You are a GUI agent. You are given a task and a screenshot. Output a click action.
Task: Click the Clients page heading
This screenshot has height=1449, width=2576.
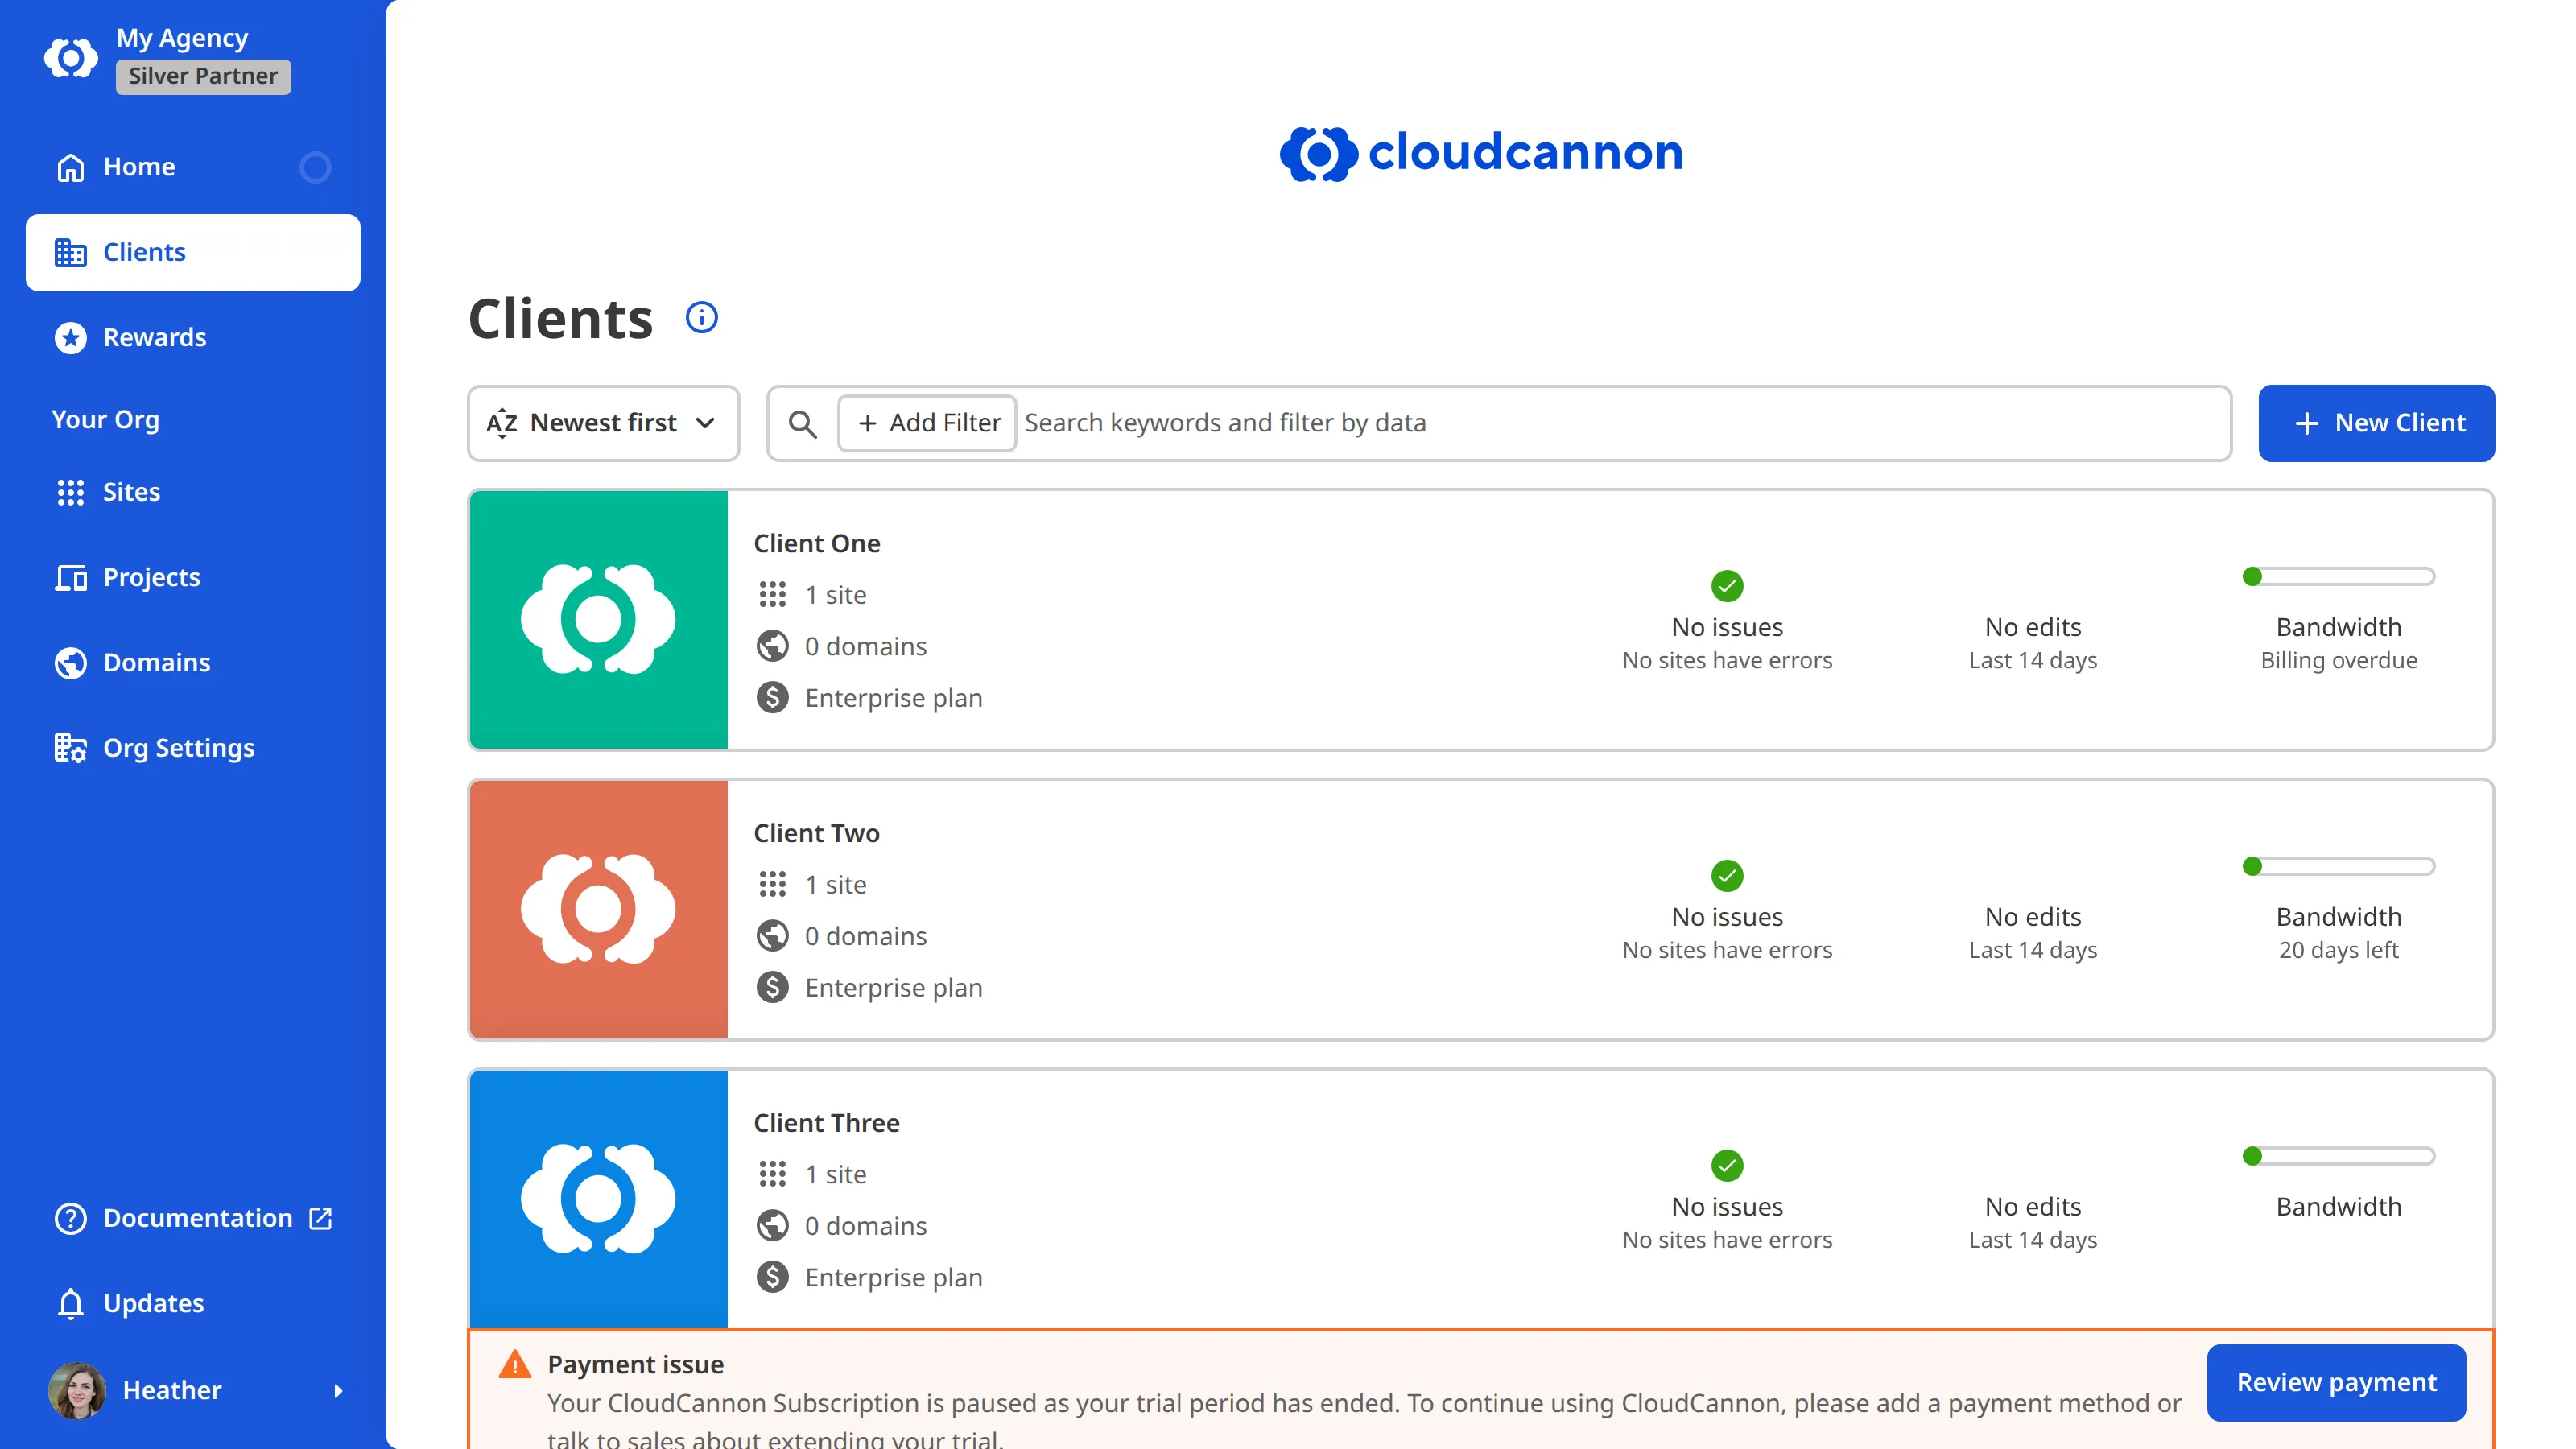click(x=560, y=319)
